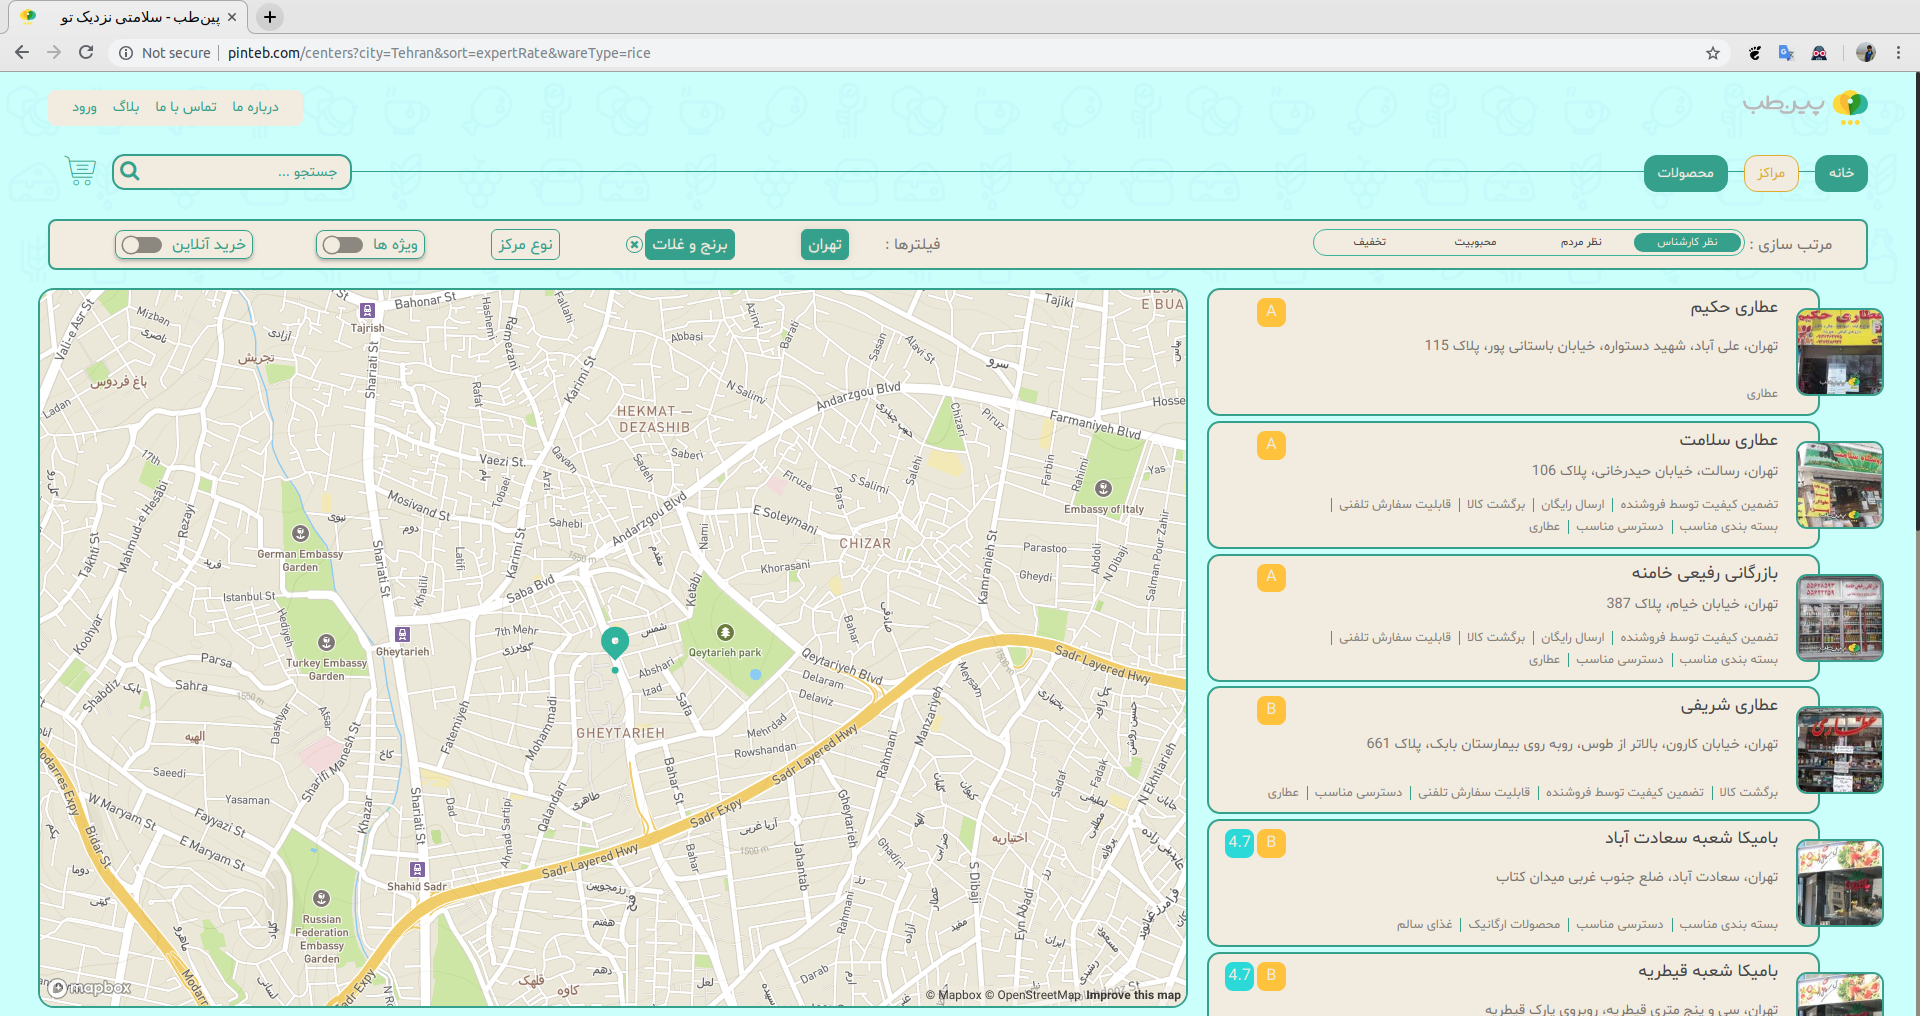Click OpenStreetMap attribution link
The height and width of the screenshot is (1016, 1920).
pos(1032,995)
